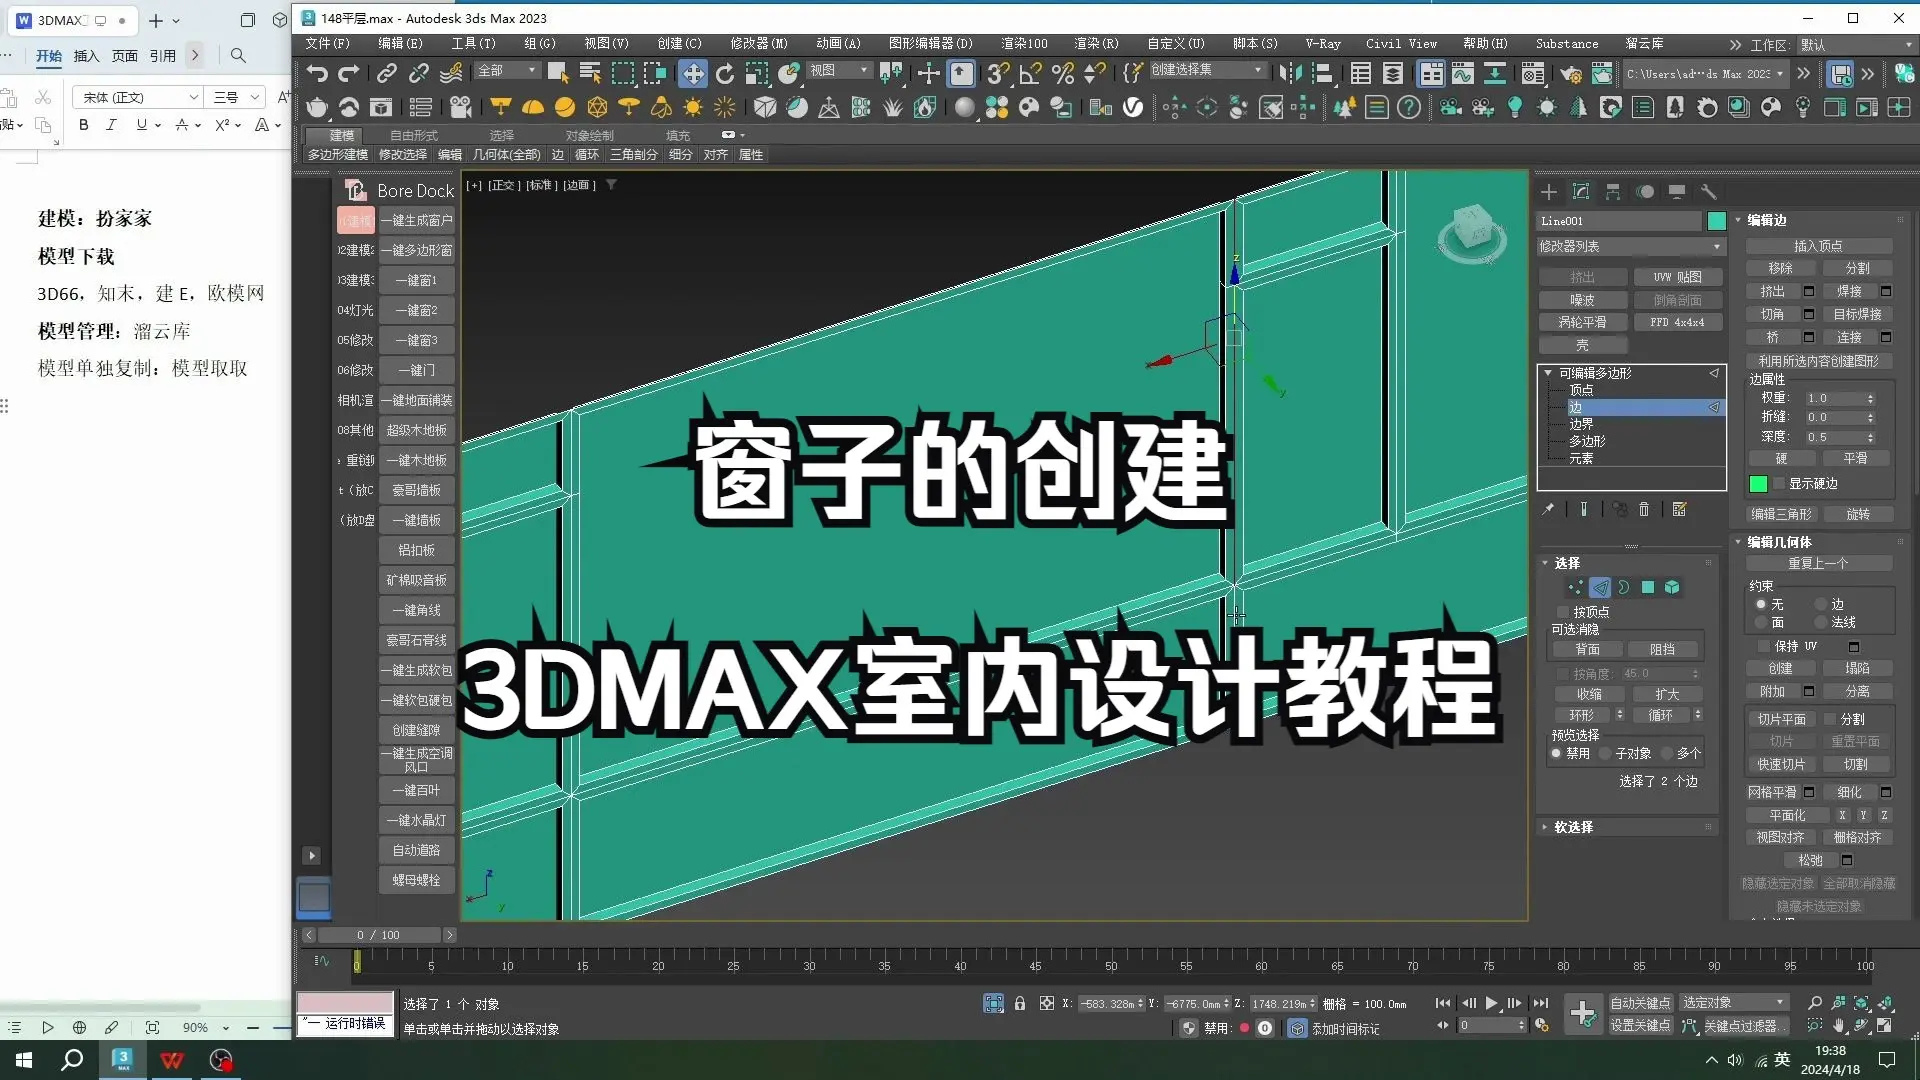Enable the 按顶点 checkbox
Image resolution: width=1920 pixels, height=1080 pixels.
(1563, 612)
